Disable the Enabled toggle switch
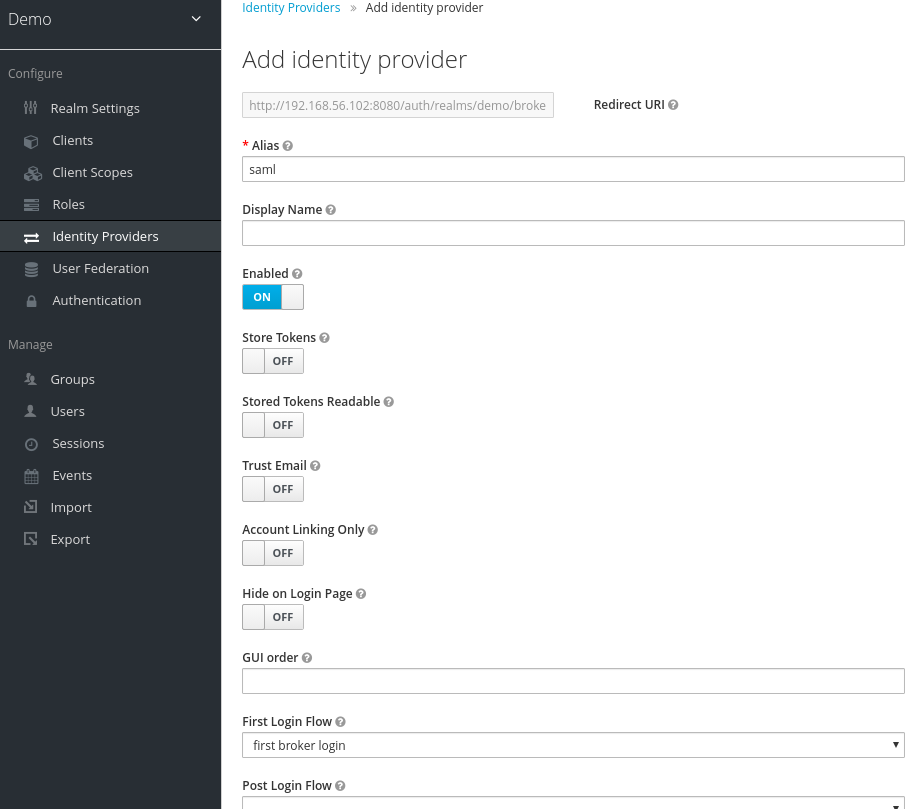 (x=272, y=297)
